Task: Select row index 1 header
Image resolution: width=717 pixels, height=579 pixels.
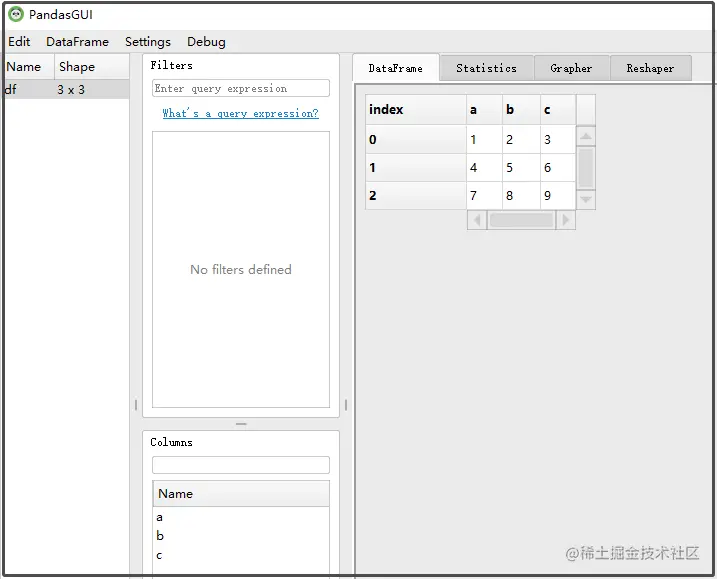Action: pyautogui.click(x=416, y=167)
